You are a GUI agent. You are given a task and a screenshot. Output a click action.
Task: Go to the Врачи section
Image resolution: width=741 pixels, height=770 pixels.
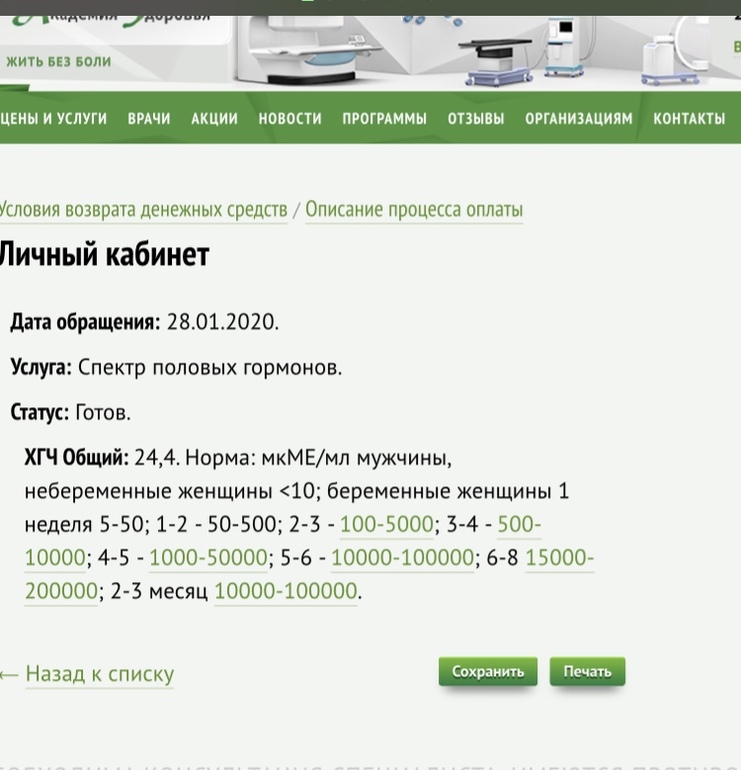pos(149,118)
